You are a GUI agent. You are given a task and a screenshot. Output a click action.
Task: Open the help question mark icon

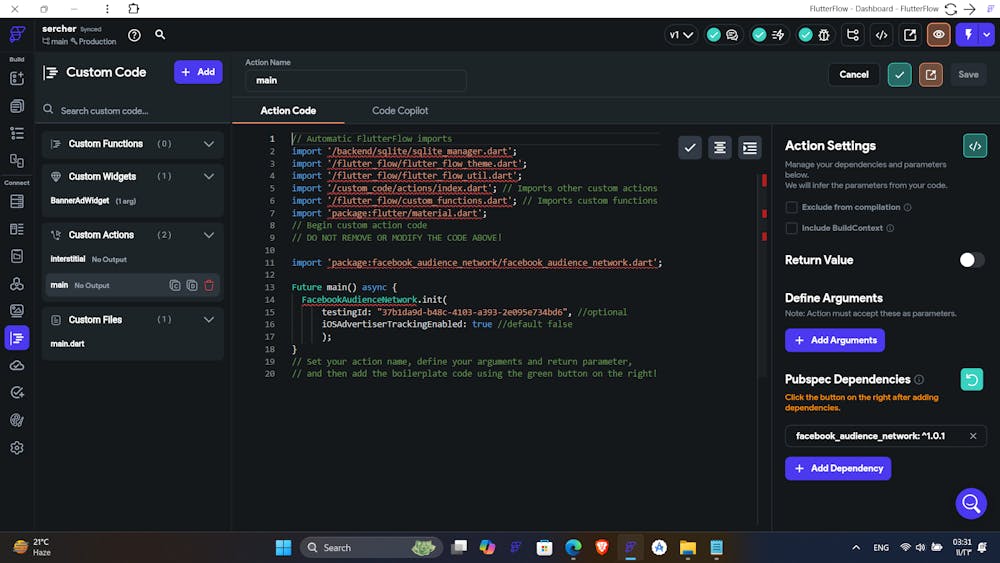click(x=134, y=35)
